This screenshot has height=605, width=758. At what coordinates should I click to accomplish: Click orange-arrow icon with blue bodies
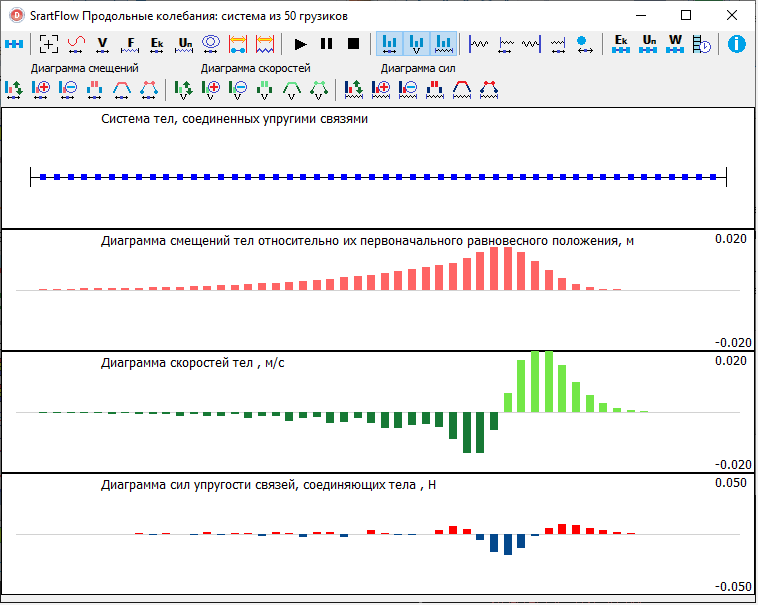coord(238,44)
